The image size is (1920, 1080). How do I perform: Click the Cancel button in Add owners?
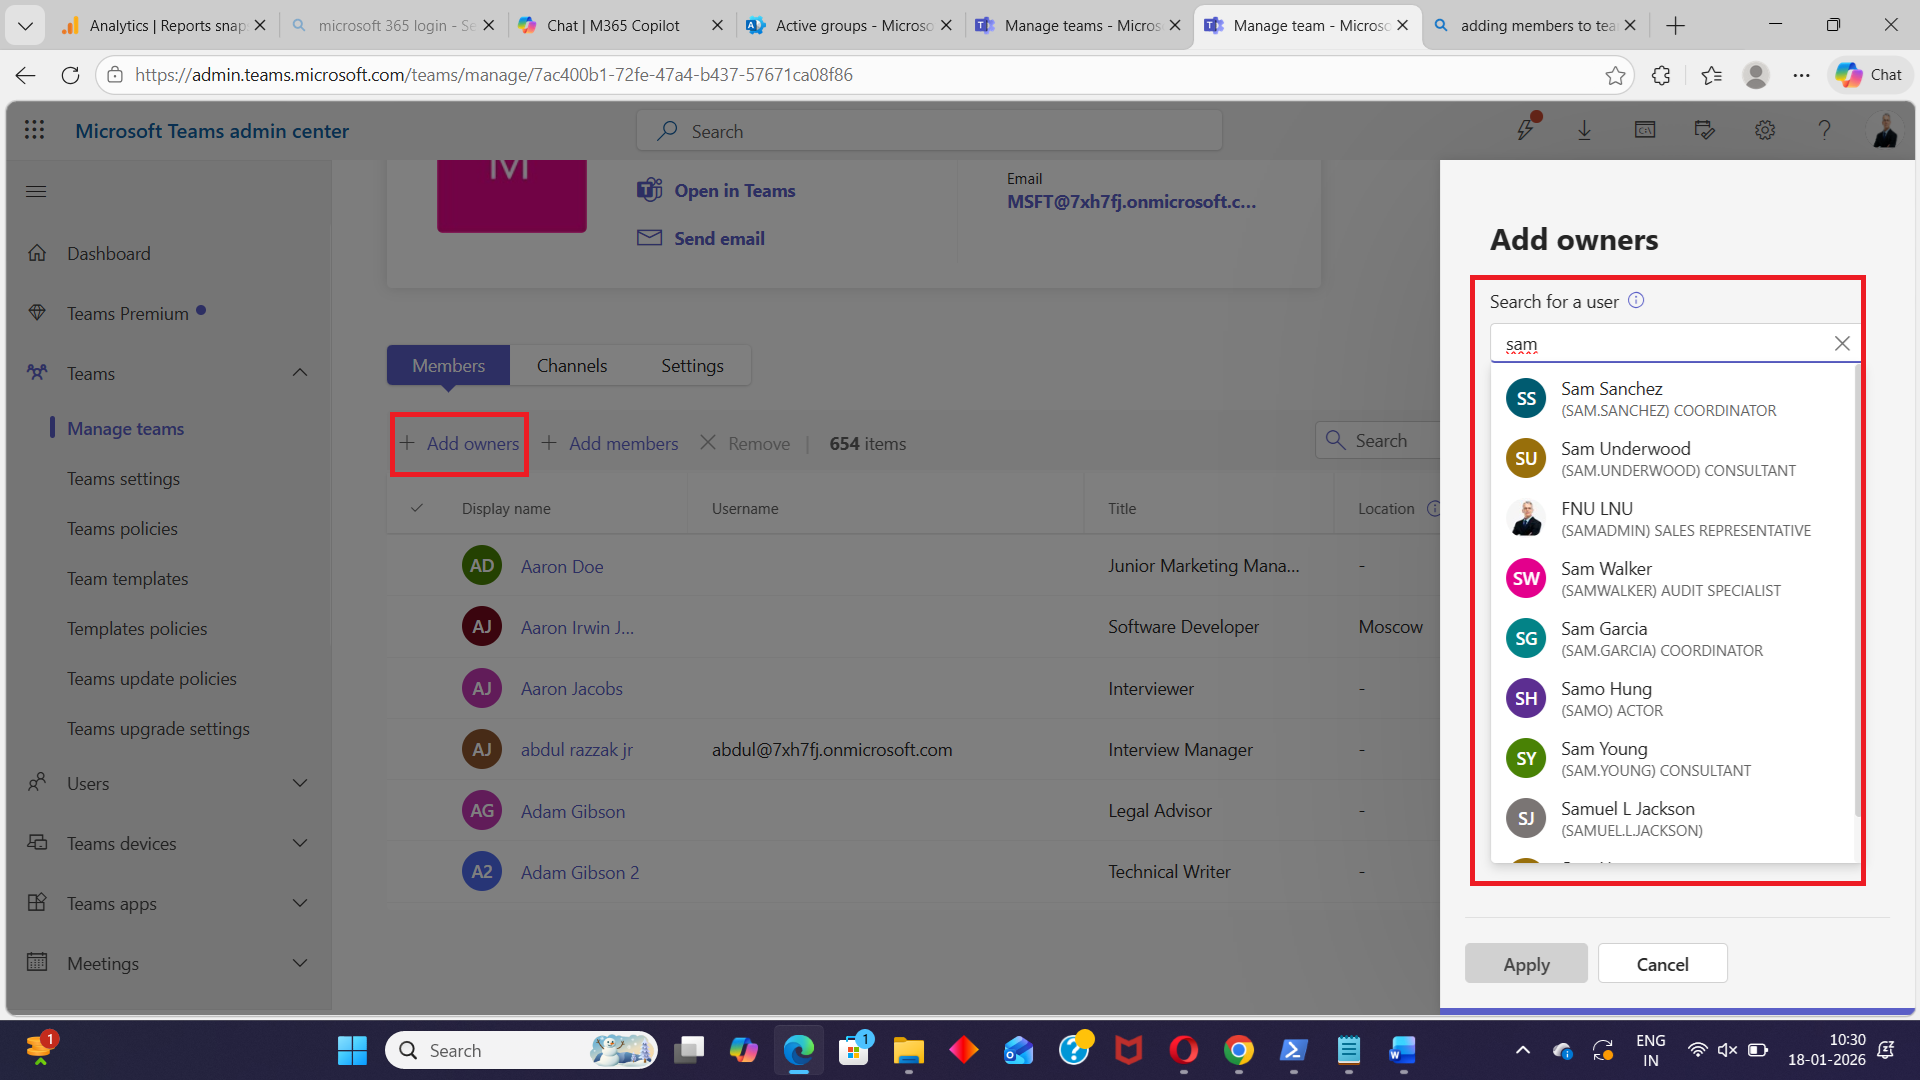1662,964
